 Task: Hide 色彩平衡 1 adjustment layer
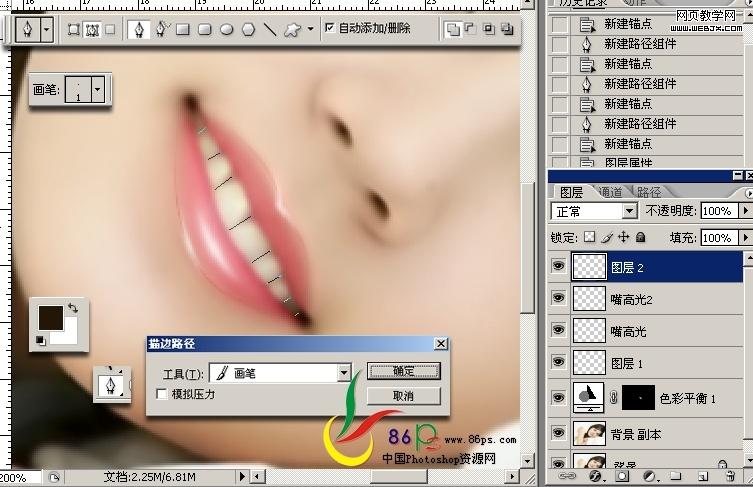coord(558,398)
